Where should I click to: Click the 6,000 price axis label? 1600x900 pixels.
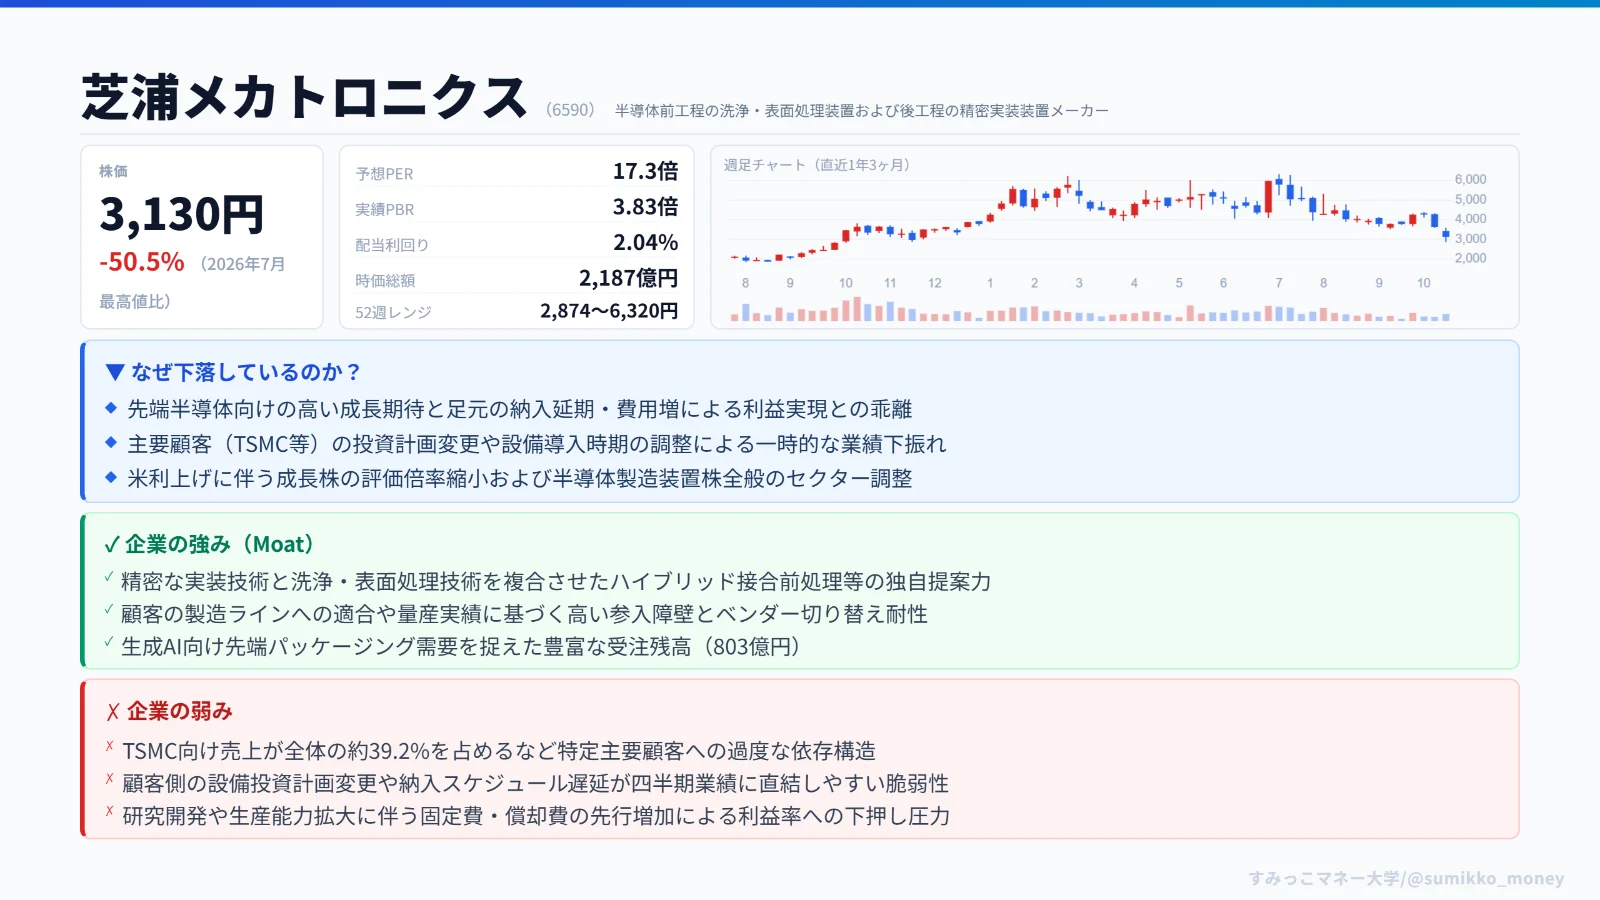(1470, 180)
